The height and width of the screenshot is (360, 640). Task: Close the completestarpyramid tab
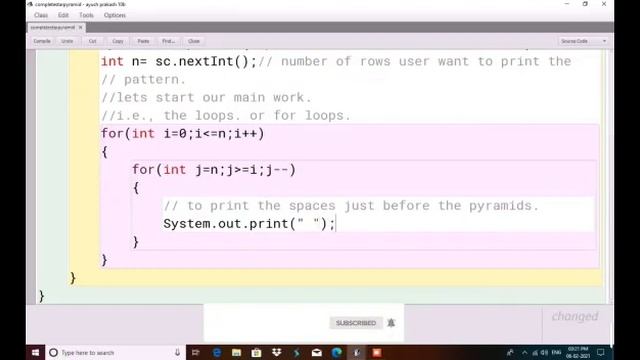(x=80, y=27)
